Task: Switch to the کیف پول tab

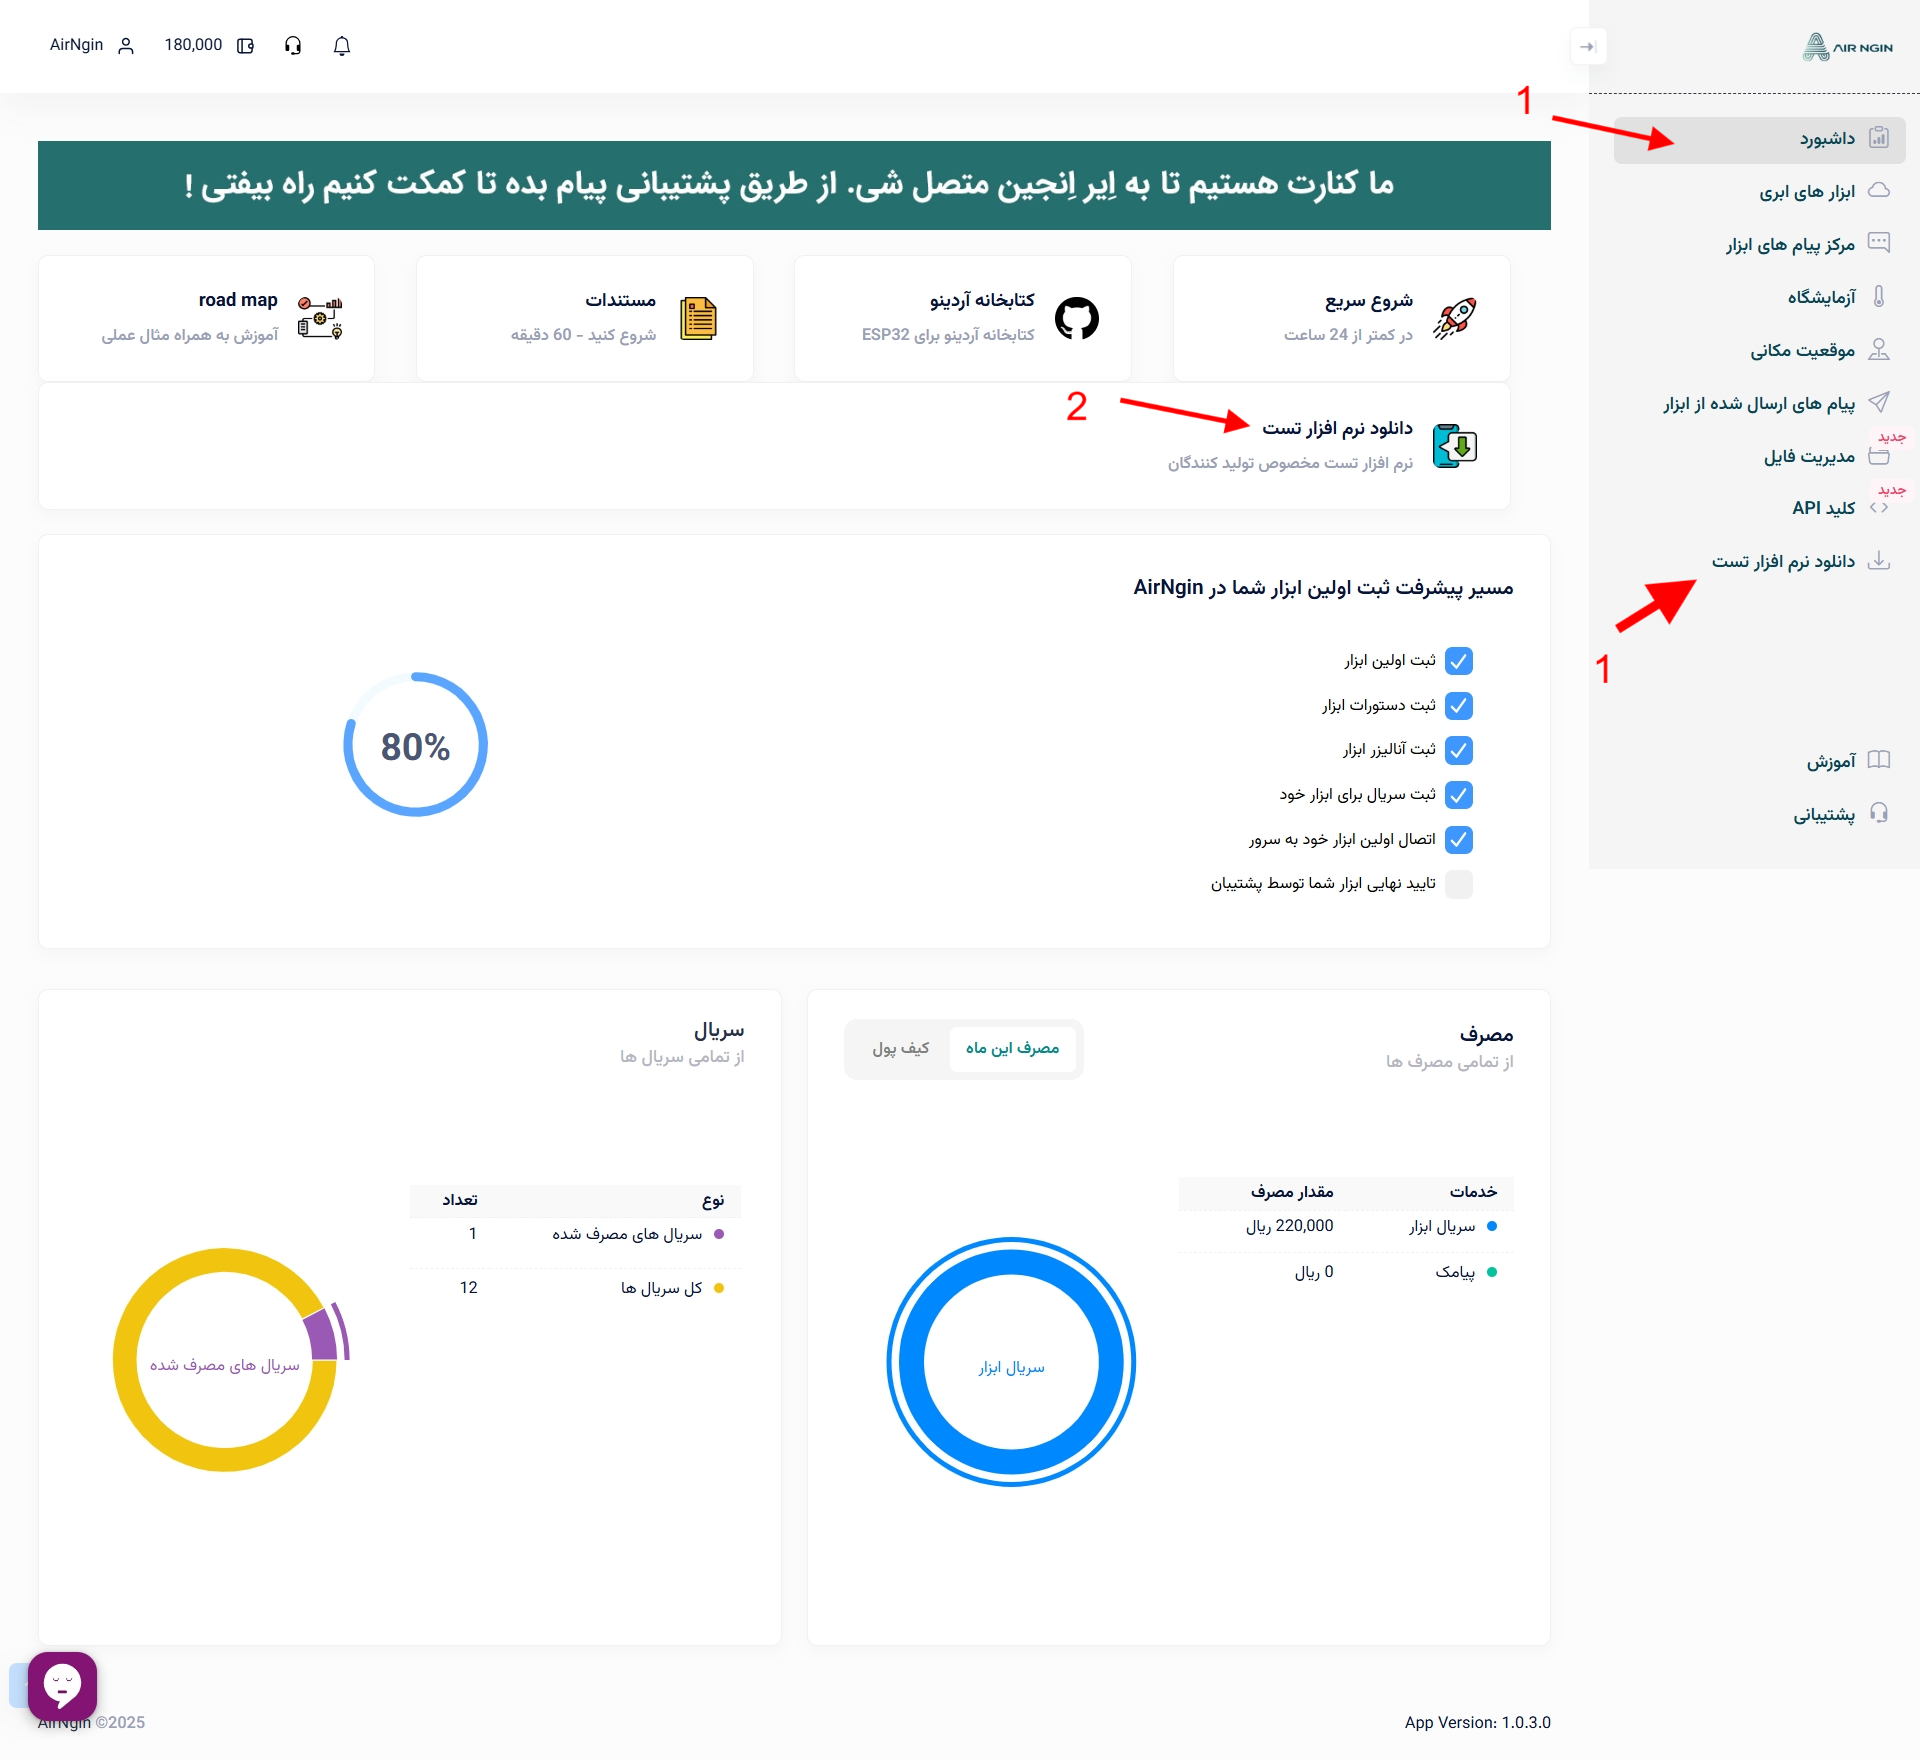Action: [900, 1049]
